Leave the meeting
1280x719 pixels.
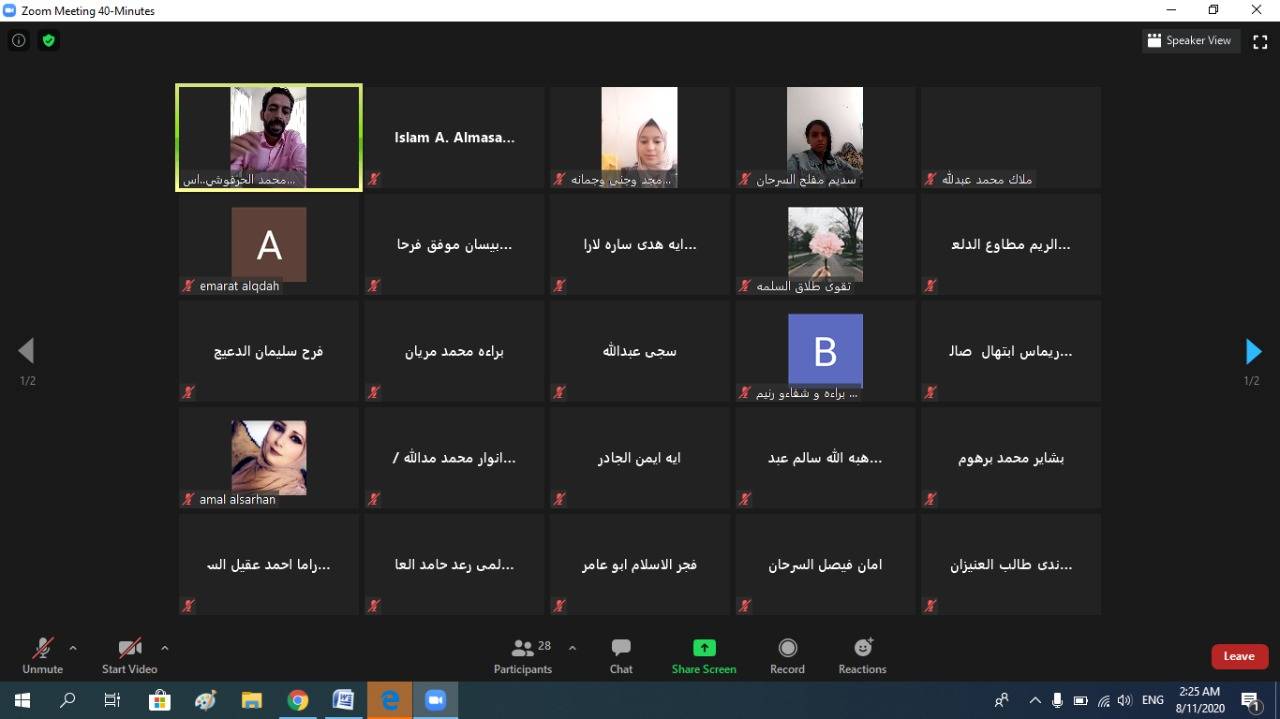click(1239, 656)
